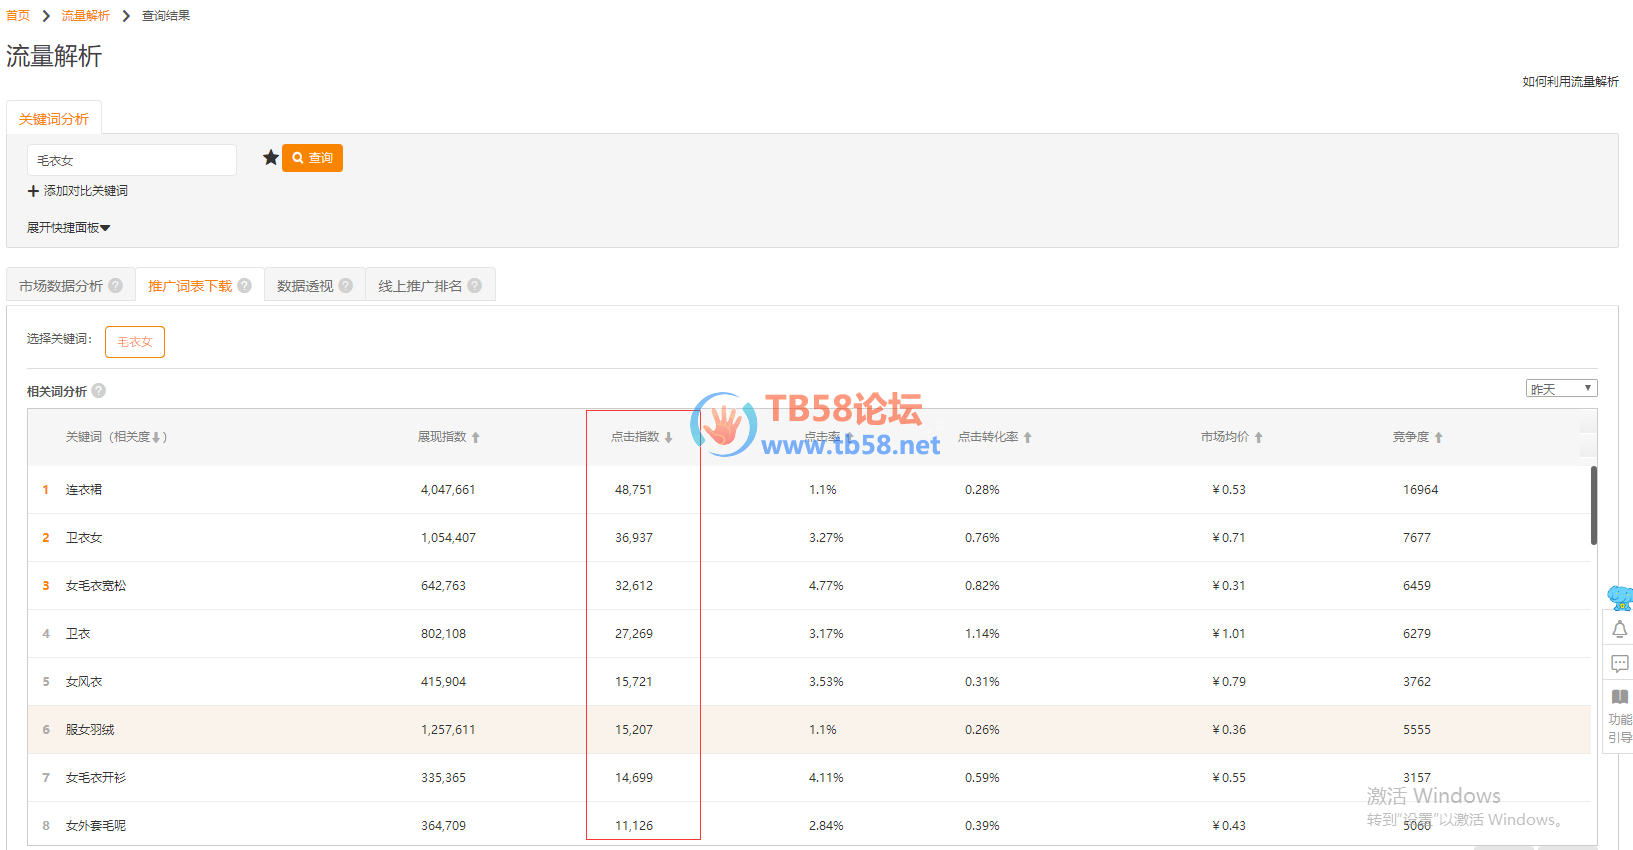The height and width of the screenshot is (850, 1633).
Task: Open the 昨天 date range dropdown
Action: tap(1561, 389)
